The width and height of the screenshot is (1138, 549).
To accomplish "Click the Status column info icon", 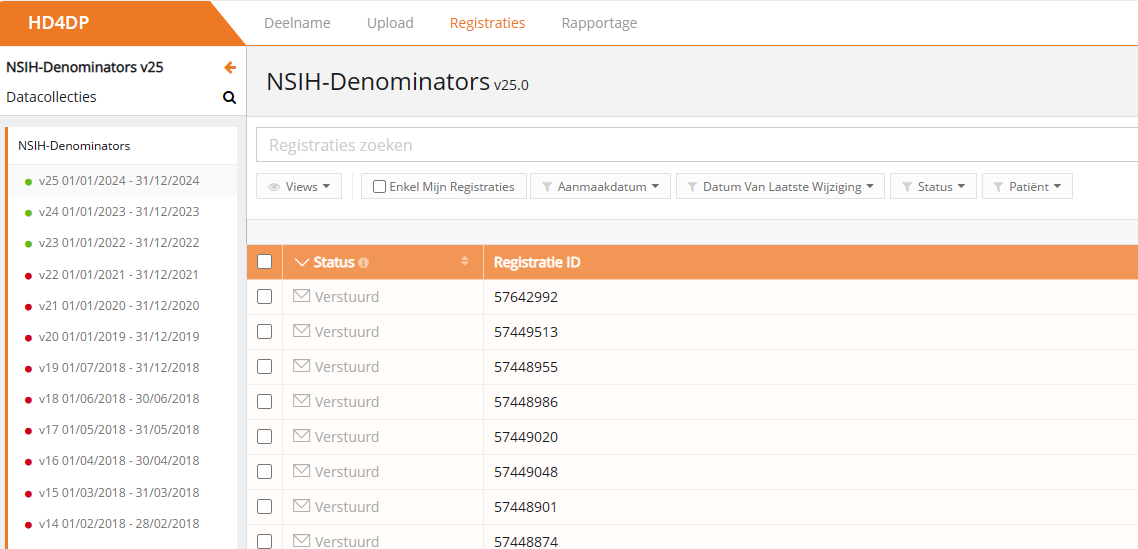I will pyautogui.click(x=364, y=263).
